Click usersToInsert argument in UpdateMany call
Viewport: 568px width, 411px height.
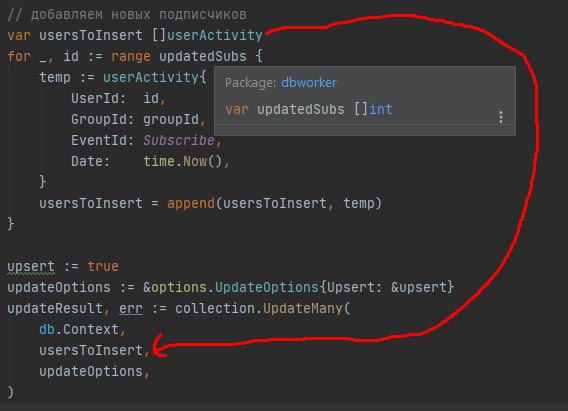tap(91, 350)
